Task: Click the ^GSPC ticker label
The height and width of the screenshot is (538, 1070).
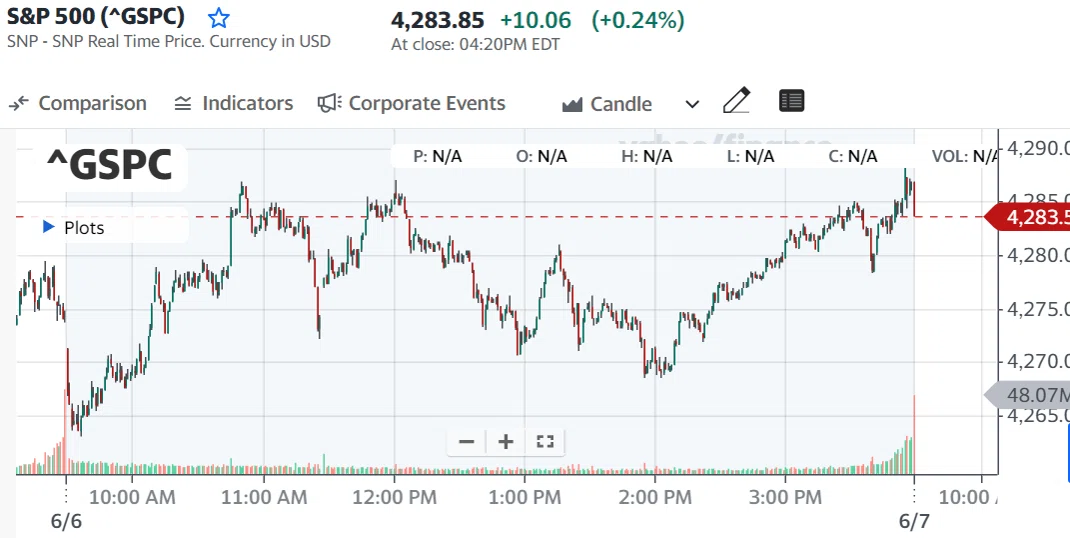Action: click(x=109, y=165)
